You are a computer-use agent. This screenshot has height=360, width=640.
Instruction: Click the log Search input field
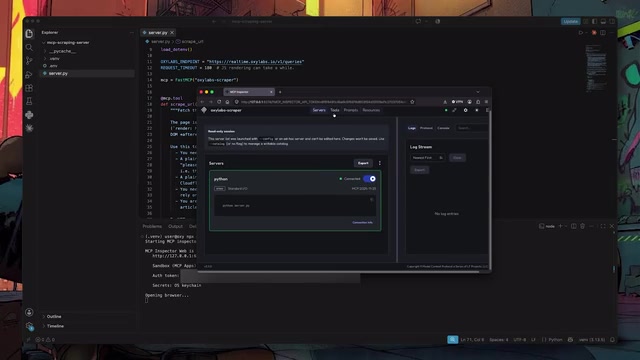tap(471, 128)
